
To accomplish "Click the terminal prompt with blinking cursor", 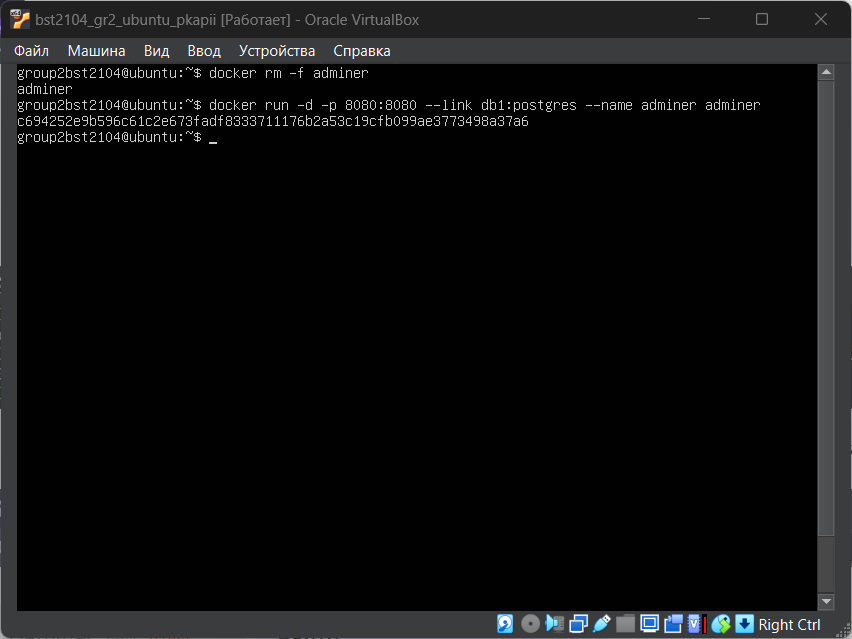I will point(117,137).
